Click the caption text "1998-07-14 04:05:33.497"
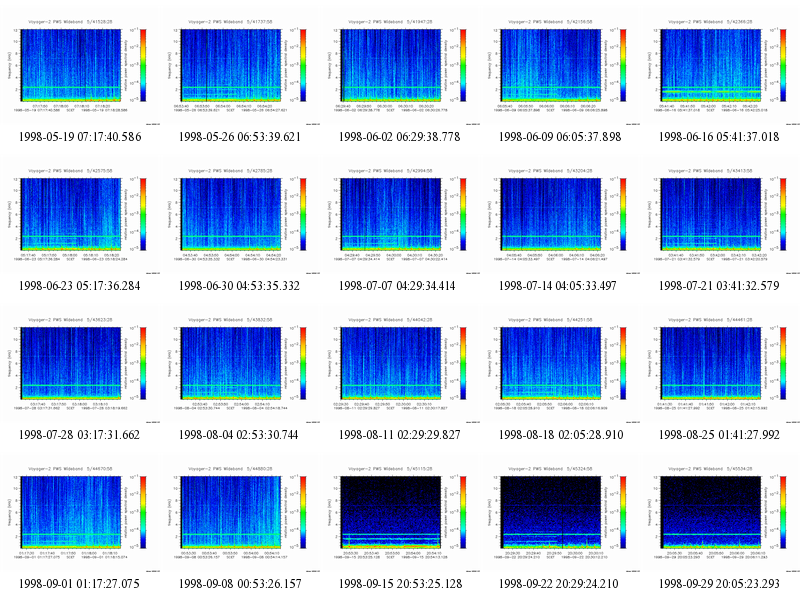The height and width of the screenshot is (596, 800). 558,286
